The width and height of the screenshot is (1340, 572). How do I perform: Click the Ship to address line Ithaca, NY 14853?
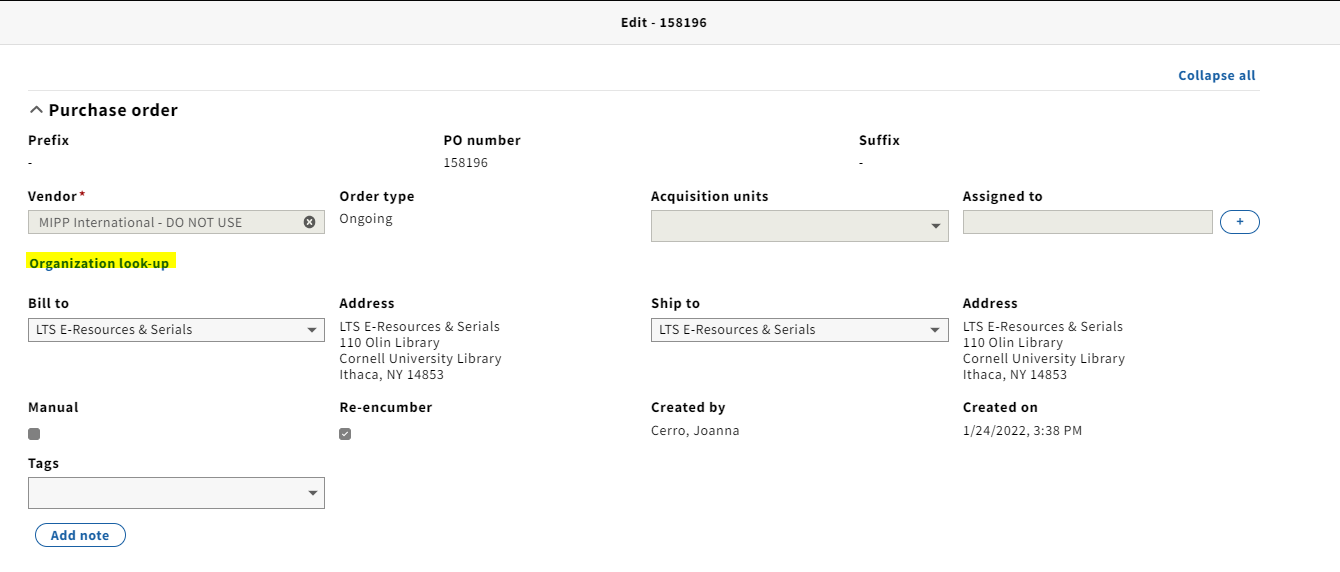pyautogui.click(x=1015, y=374)
